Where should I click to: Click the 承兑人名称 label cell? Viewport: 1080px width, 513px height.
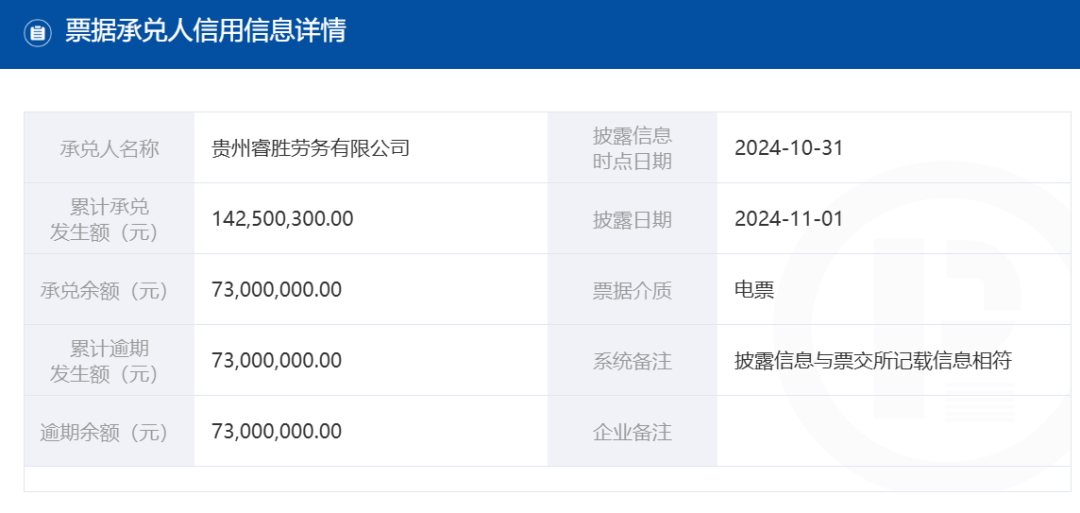[x=109, y=149]
